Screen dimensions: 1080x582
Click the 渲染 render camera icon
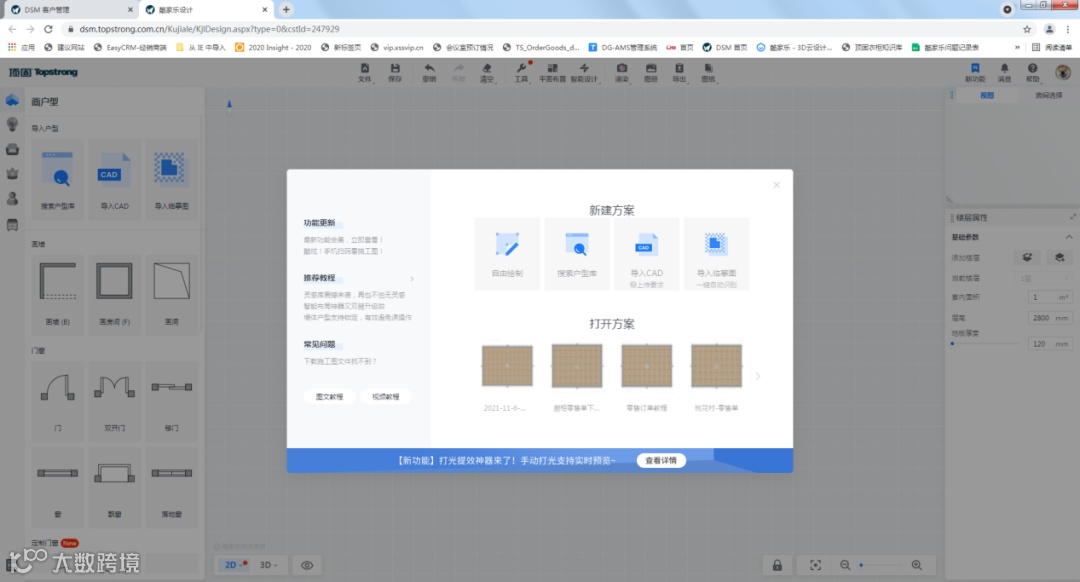tap(621, 72)
